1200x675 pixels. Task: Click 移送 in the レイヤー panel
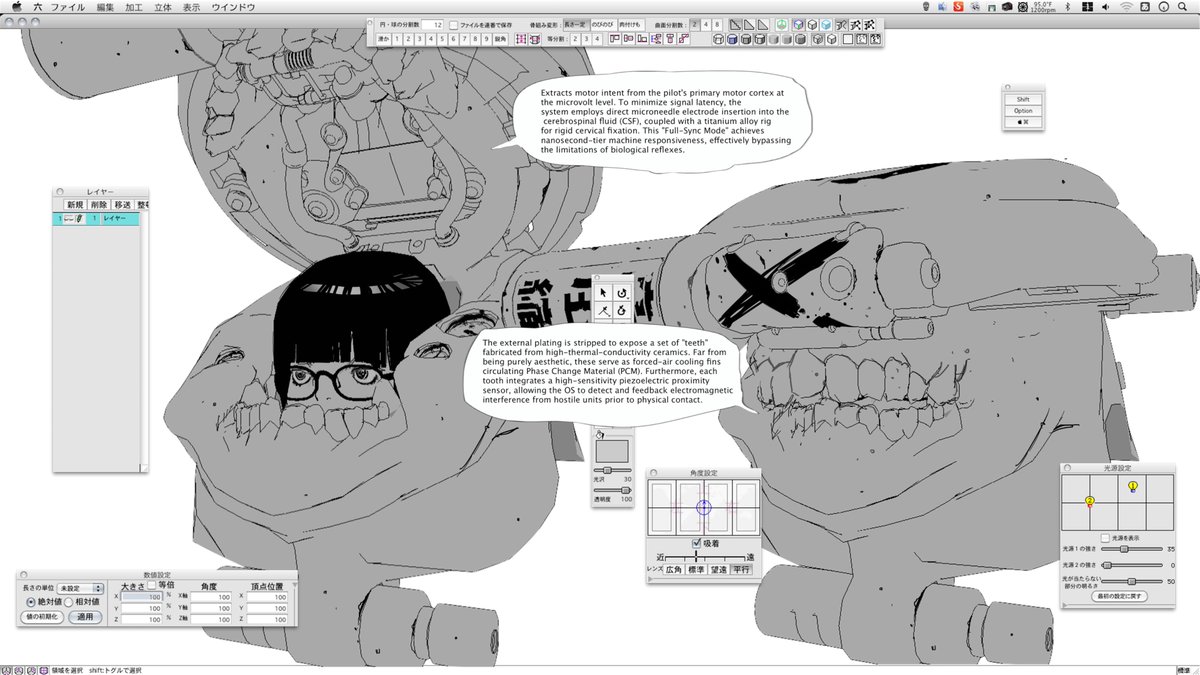[x=123, y=205]
